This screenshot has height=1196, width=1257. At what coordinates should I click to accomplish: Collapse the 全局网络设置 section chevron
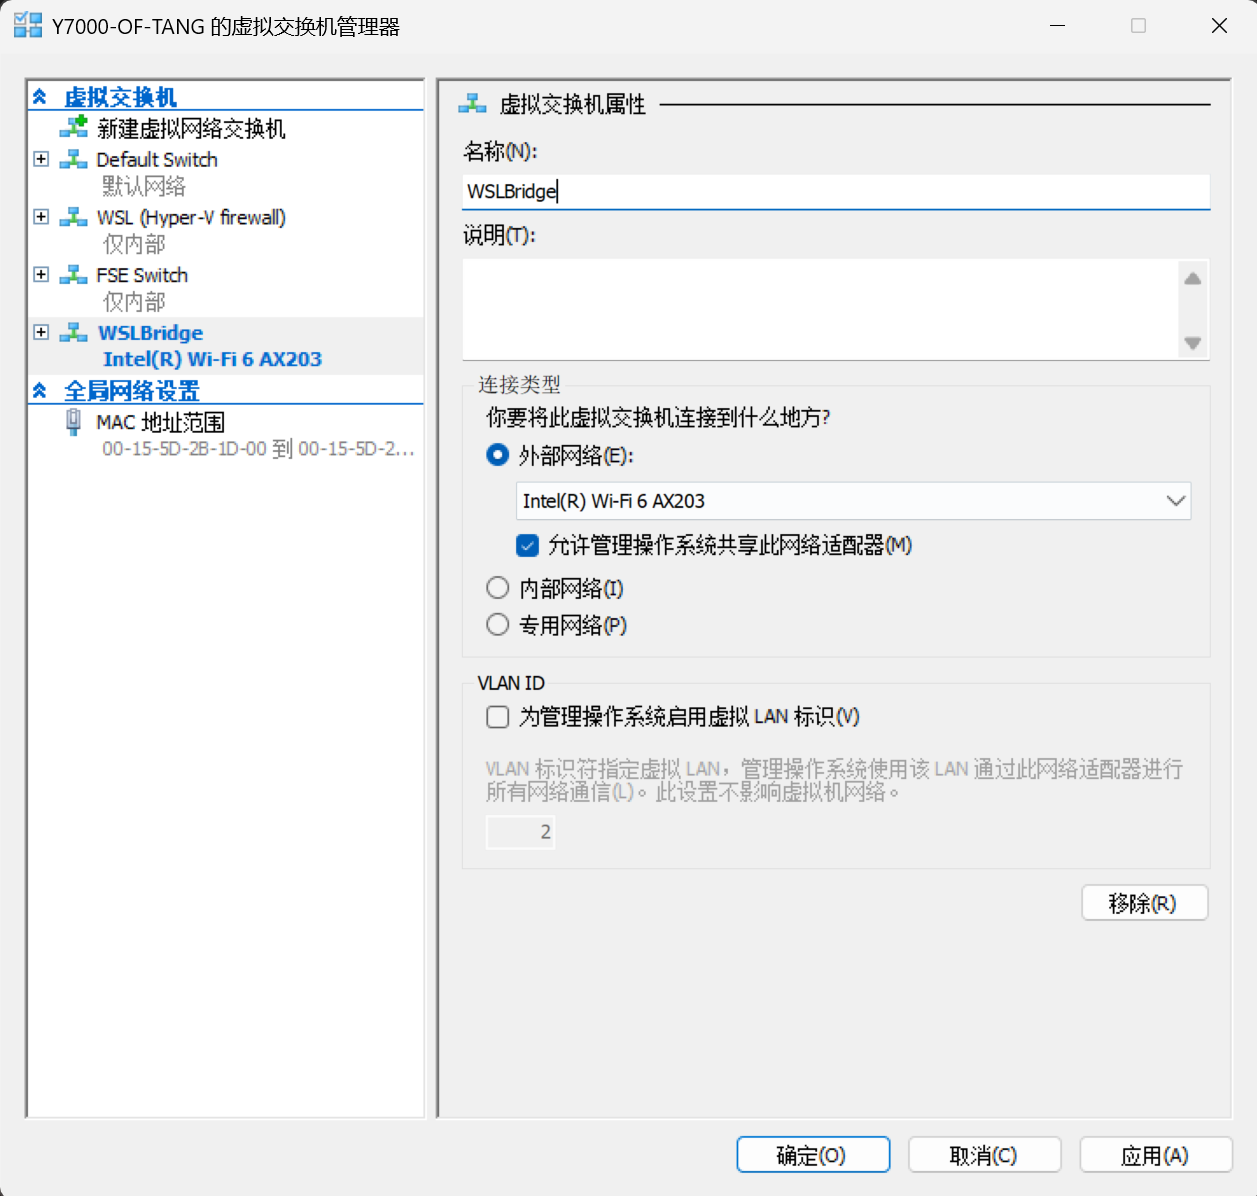point(40,391)
